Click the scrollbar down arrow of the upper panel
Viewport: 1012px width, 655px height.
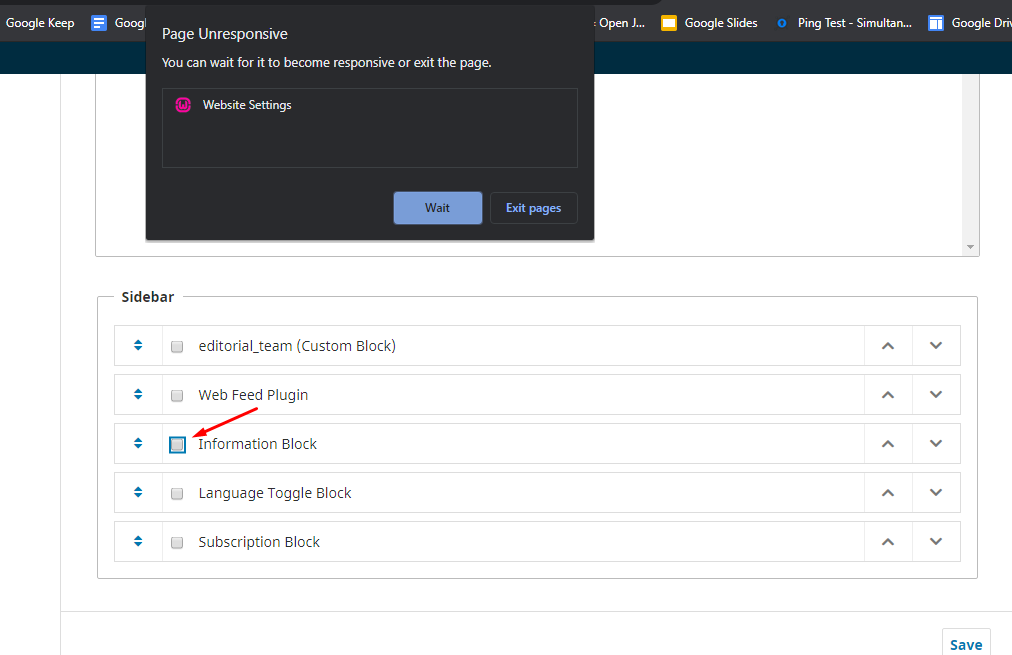click(x=970, y=247)
